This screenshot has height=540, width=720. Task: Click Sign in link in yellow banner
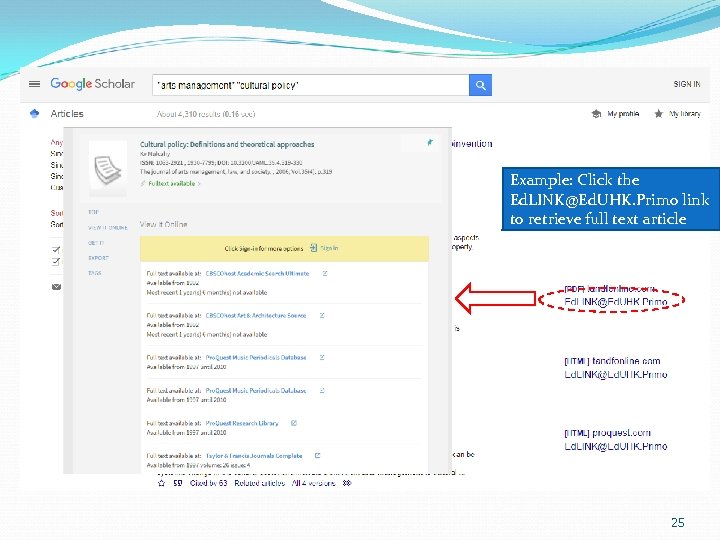click(x=329, y=248)
